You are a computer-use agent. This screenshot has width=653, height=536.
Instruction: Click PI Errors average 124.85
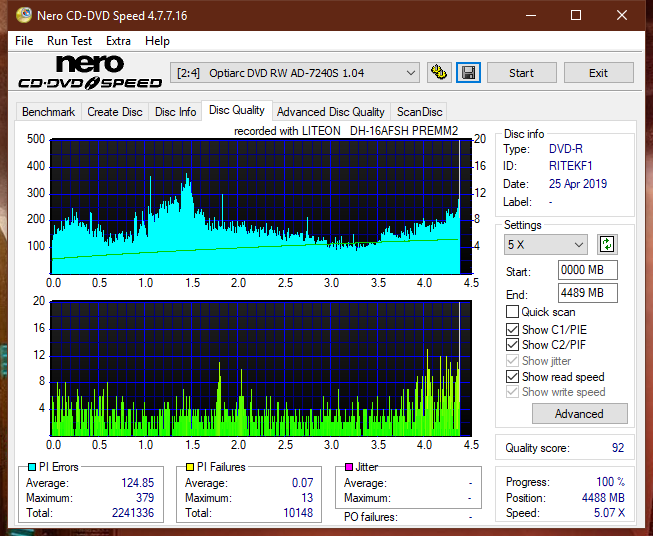(137, 483)
